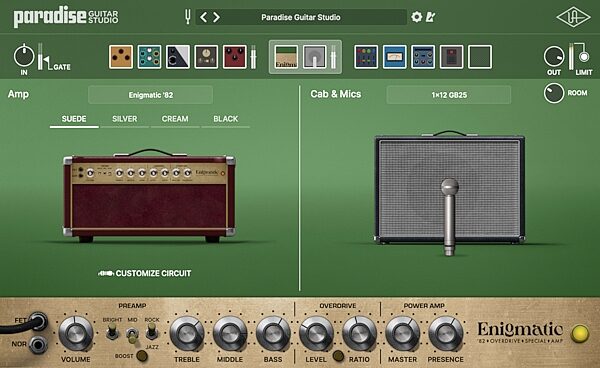Open the tuner fork icon

click(x=188, y=17)
